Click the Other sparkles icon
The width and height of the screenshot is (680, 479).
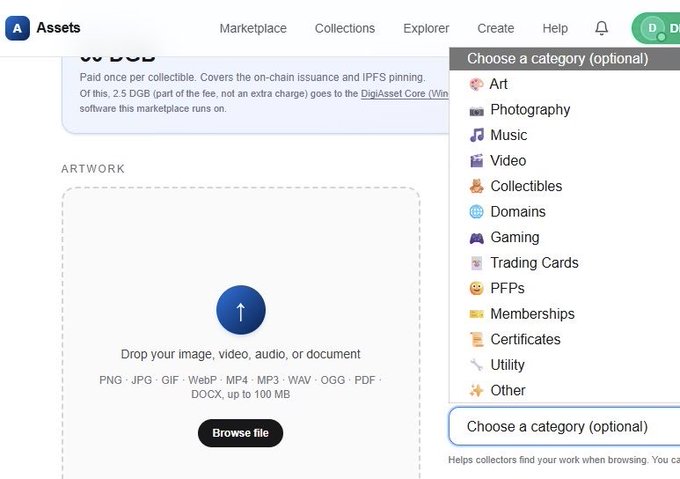click(x=476, y=391)
